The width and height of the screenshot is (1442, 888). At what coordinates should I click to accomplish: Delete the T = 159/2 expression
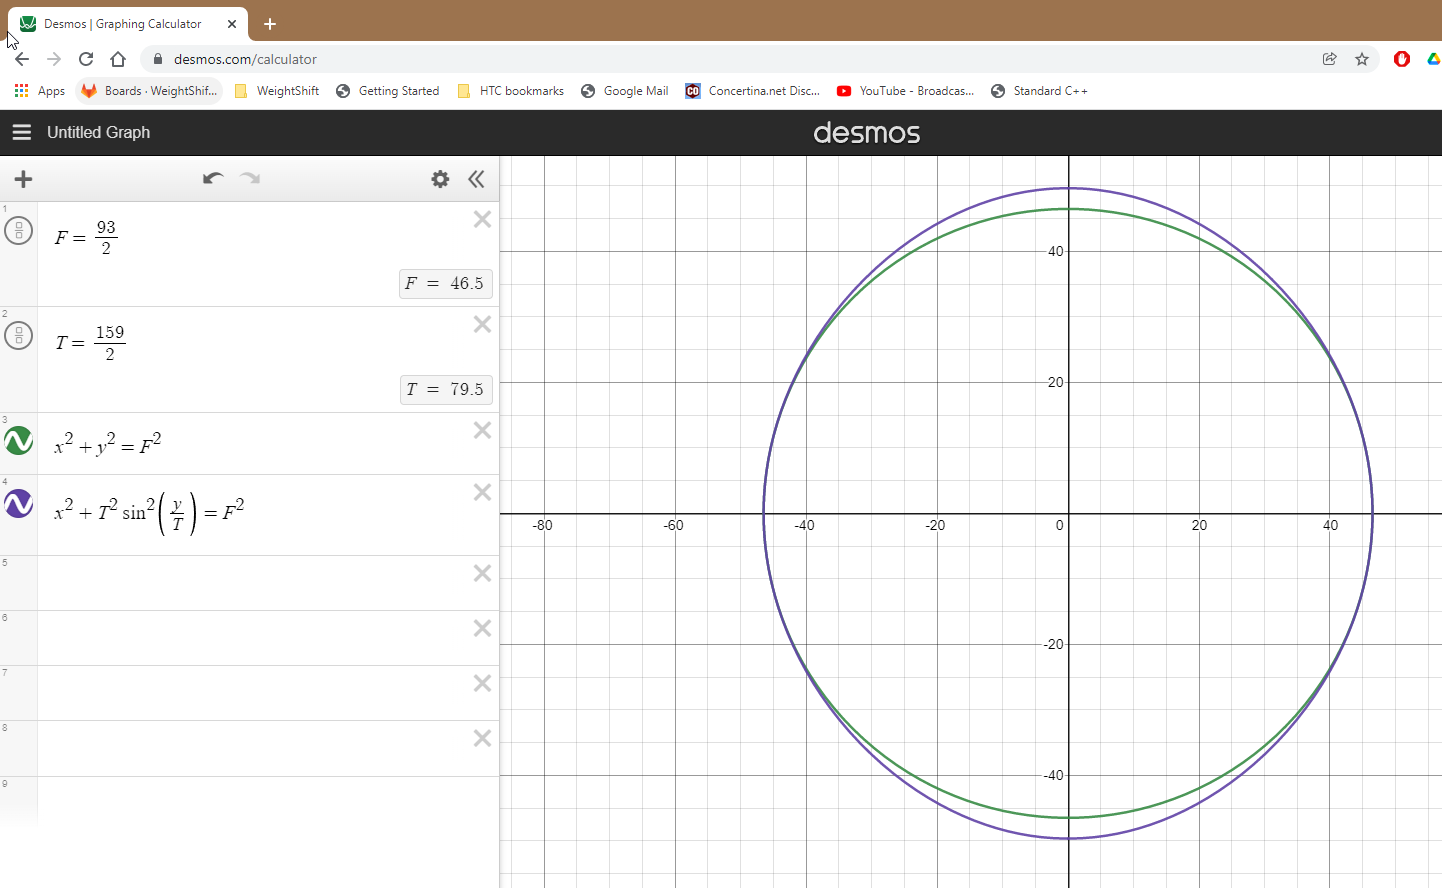click(x=482, y=324)
